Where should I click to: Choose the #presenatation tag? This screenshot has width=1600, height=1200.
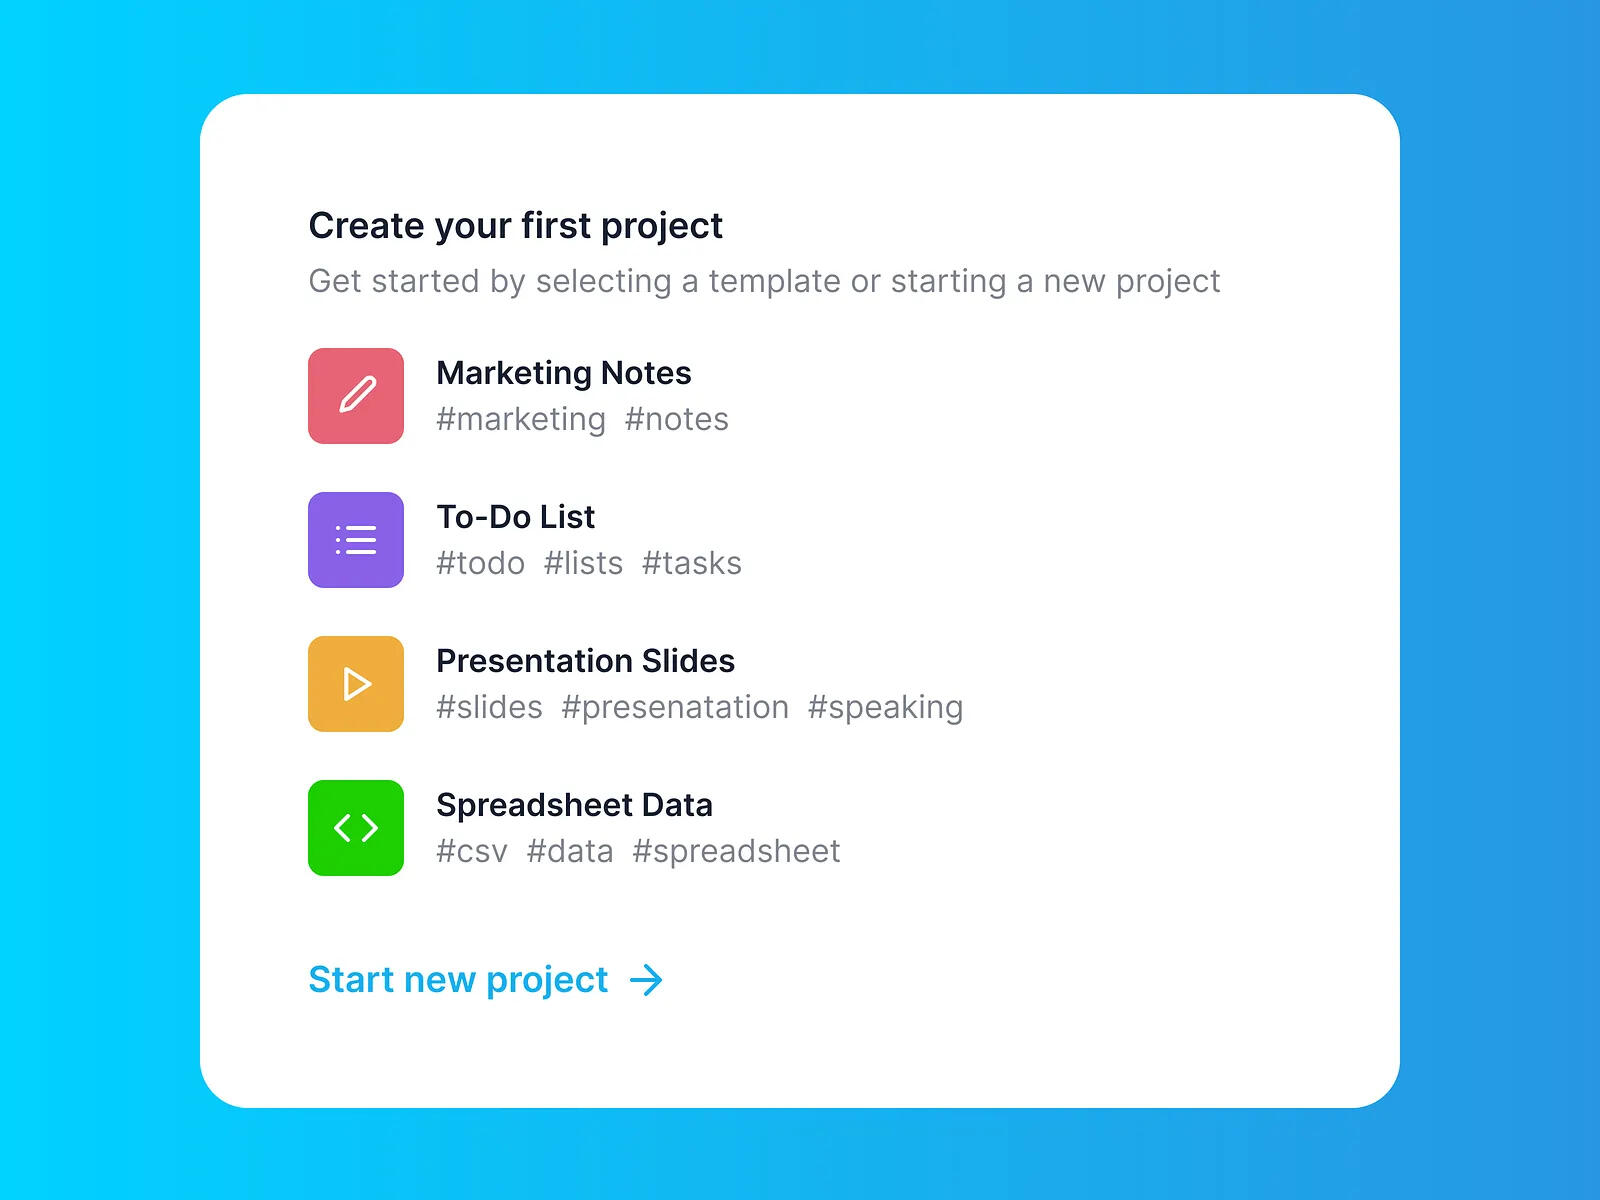[x=676, y=708]
